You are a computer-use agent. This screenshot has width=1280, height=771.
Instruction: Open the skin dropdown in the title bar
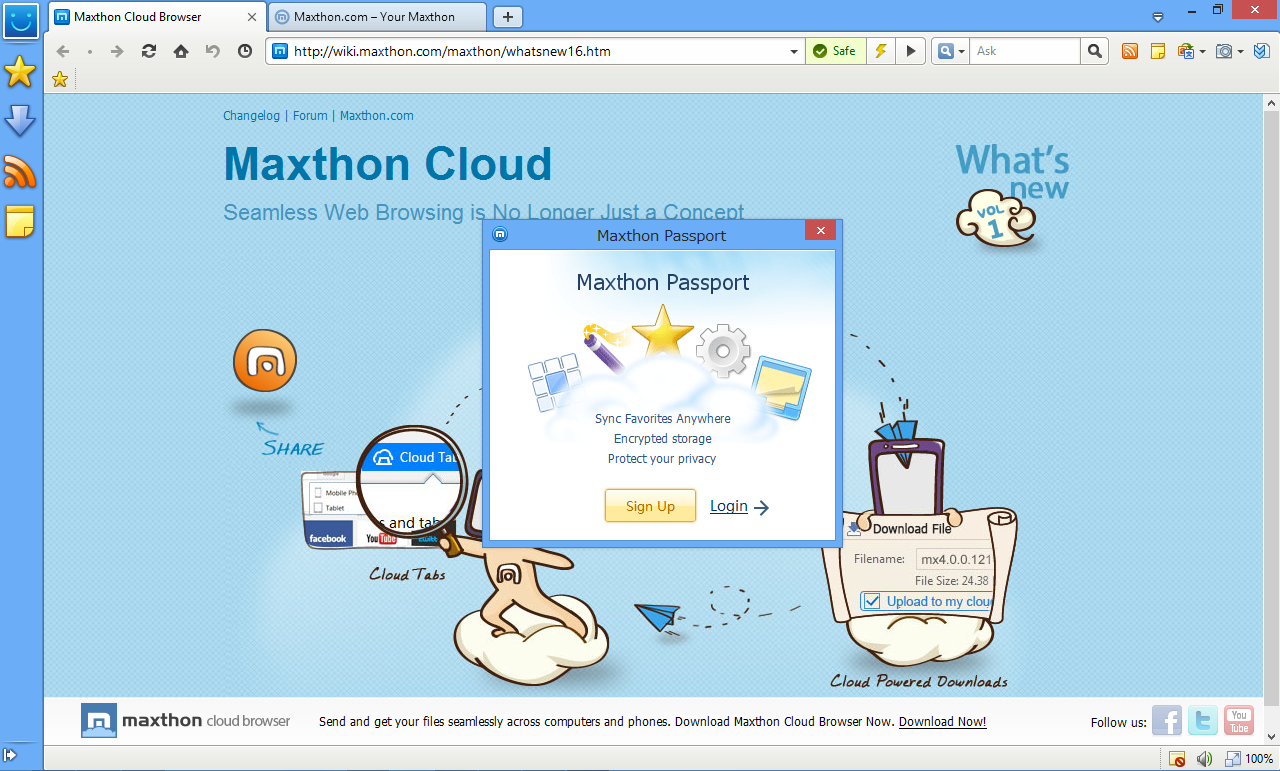click(x=1158, y=17)
